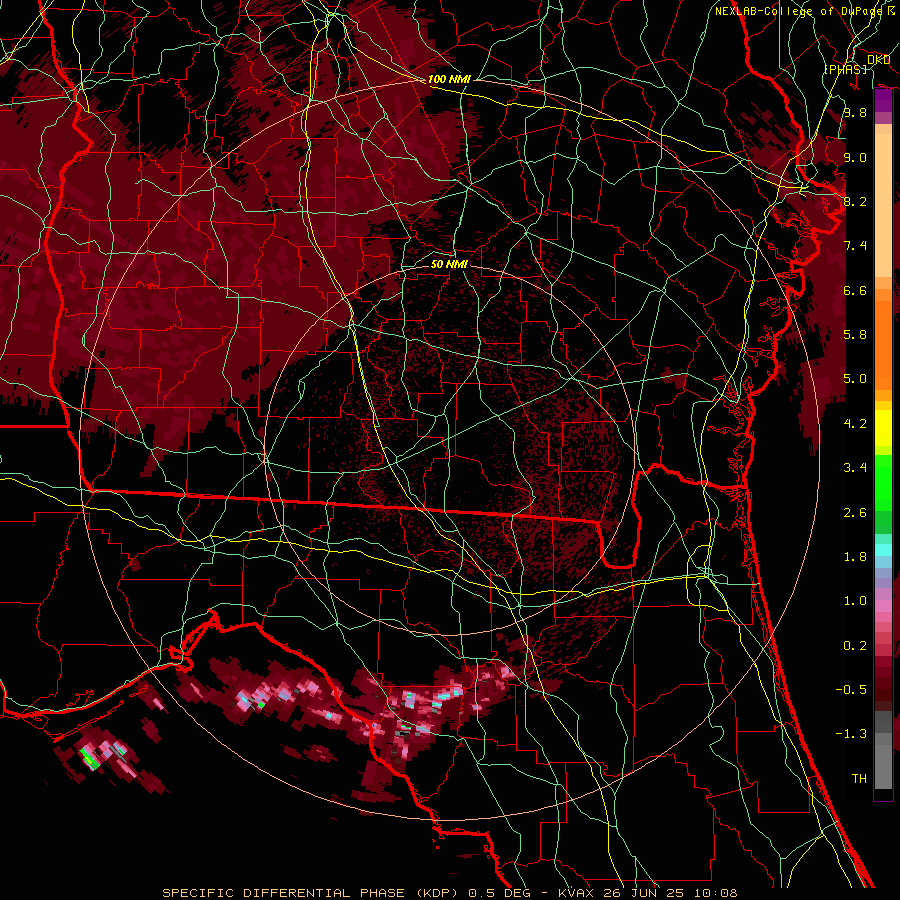
Task: Click the 7.4 scale label
Action: [x=855, y=246]
